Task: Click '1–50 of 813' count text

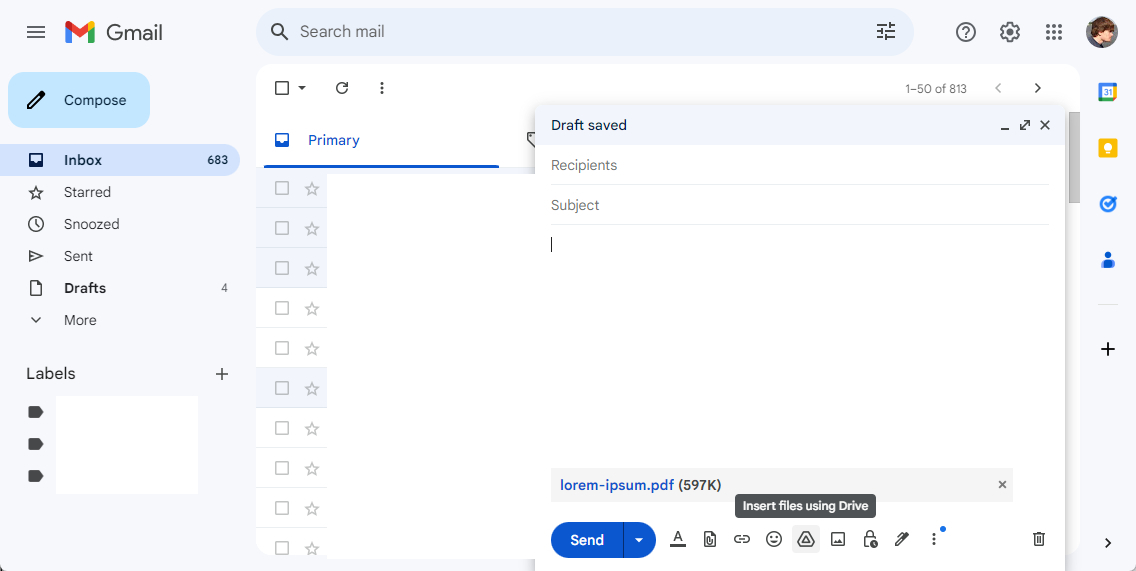Action: pyautogui.click(x=936, y=88)
